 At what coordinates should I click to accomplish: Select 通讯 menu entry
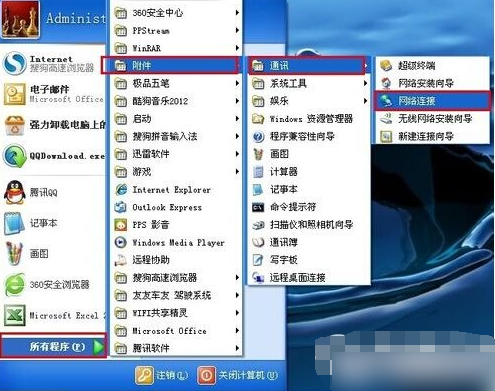coord(306,65)
